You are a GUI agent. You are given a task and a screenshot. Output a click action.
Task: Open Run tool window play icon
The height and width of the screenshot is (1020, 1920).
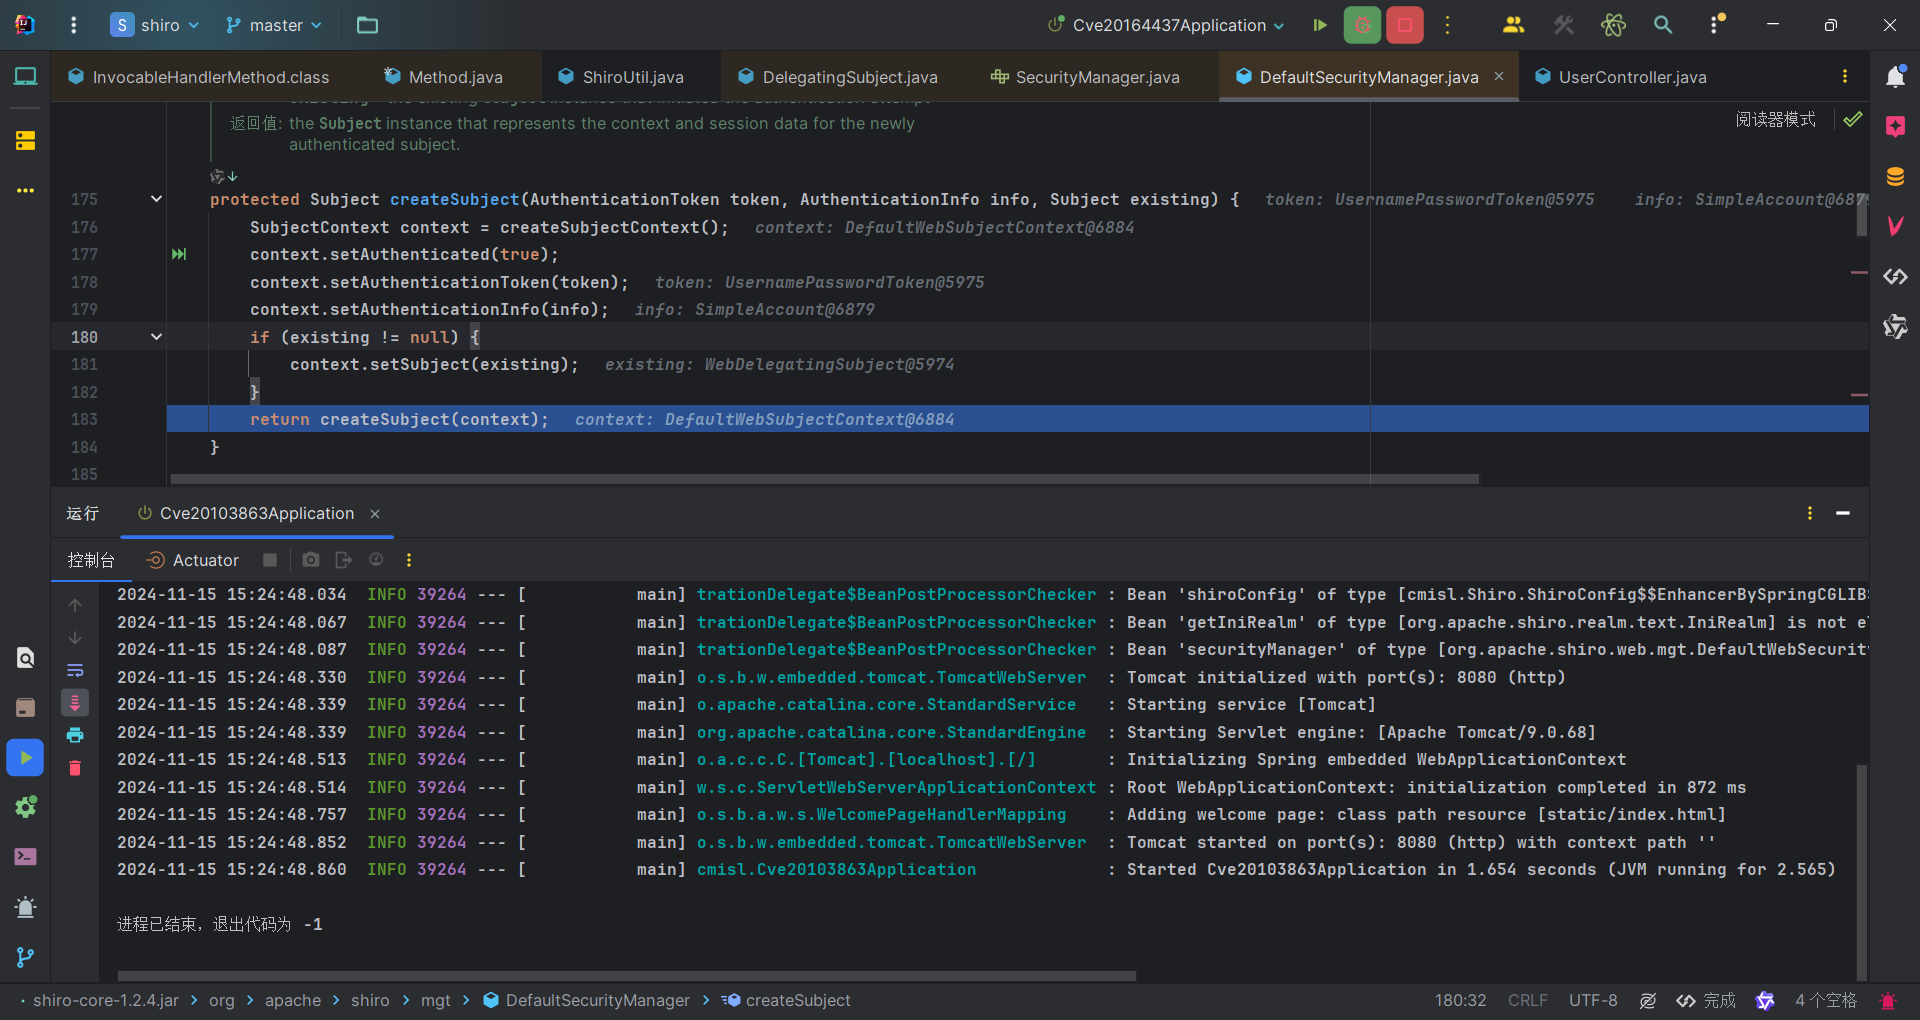(25, 758)
